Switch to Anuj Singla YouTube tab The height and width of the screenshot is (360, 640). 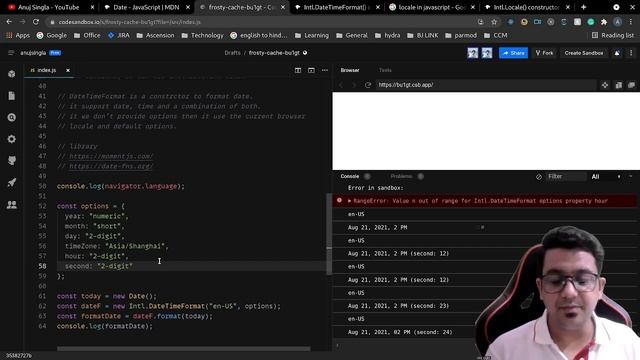click(x=50, y=7)
